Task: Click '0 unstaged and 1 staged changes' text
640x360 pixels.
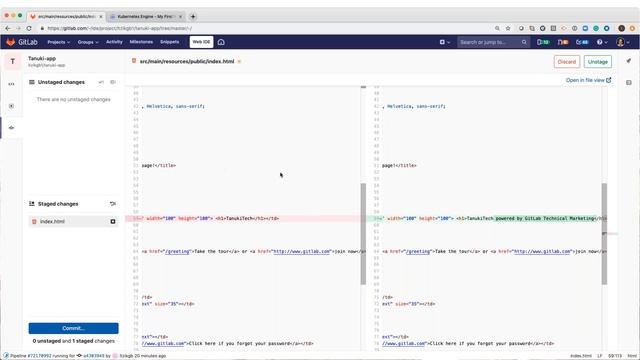Action: [x=73, y=341]
